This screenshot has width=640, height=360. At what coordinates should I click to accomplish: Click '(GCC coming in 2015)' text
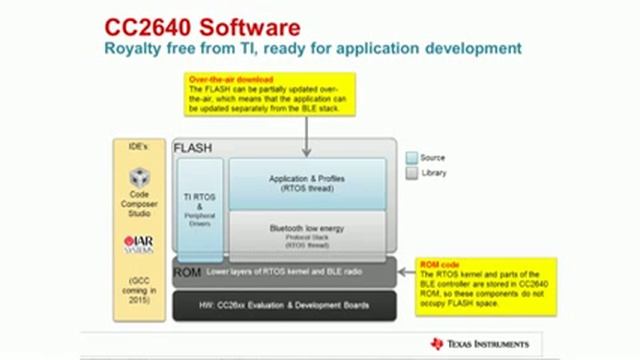tap(139, 290)
